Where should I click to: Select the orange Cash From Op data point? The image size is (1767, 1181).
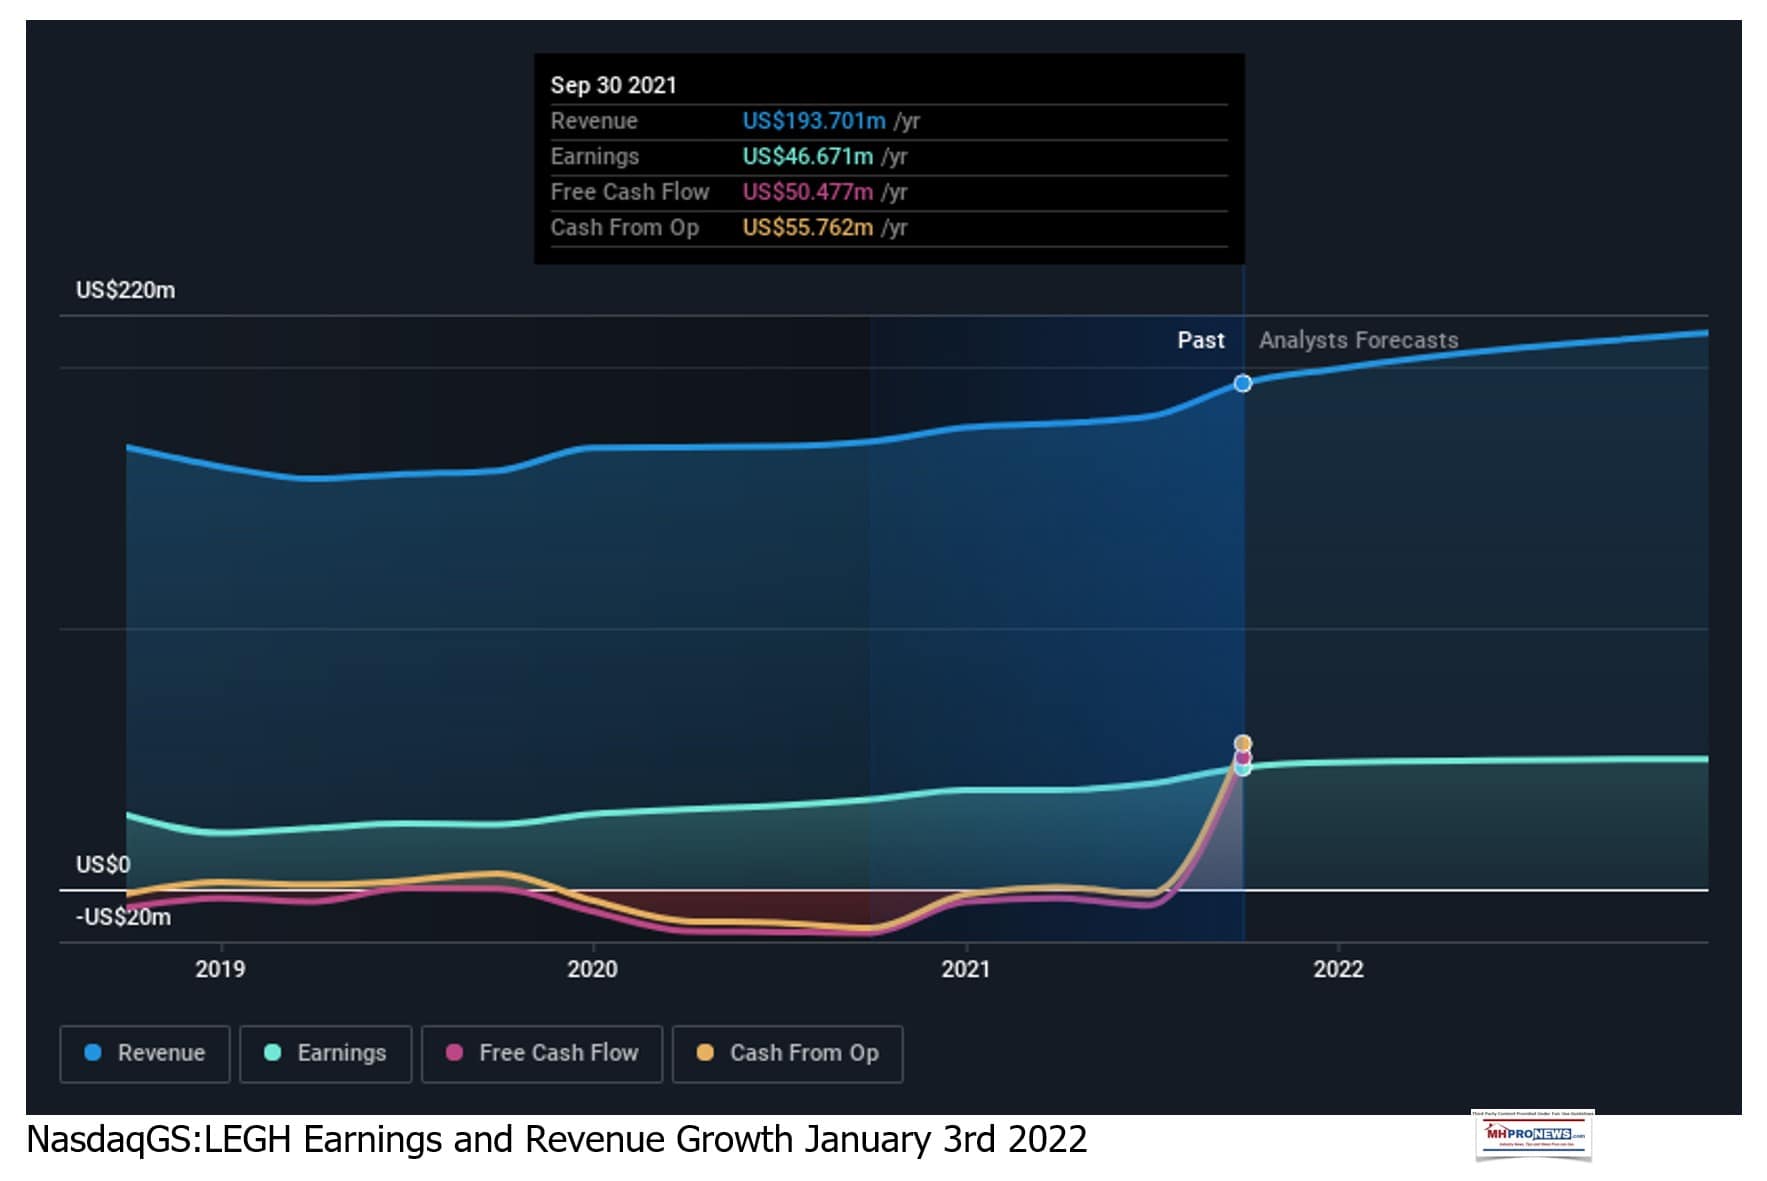point(1242,743)
